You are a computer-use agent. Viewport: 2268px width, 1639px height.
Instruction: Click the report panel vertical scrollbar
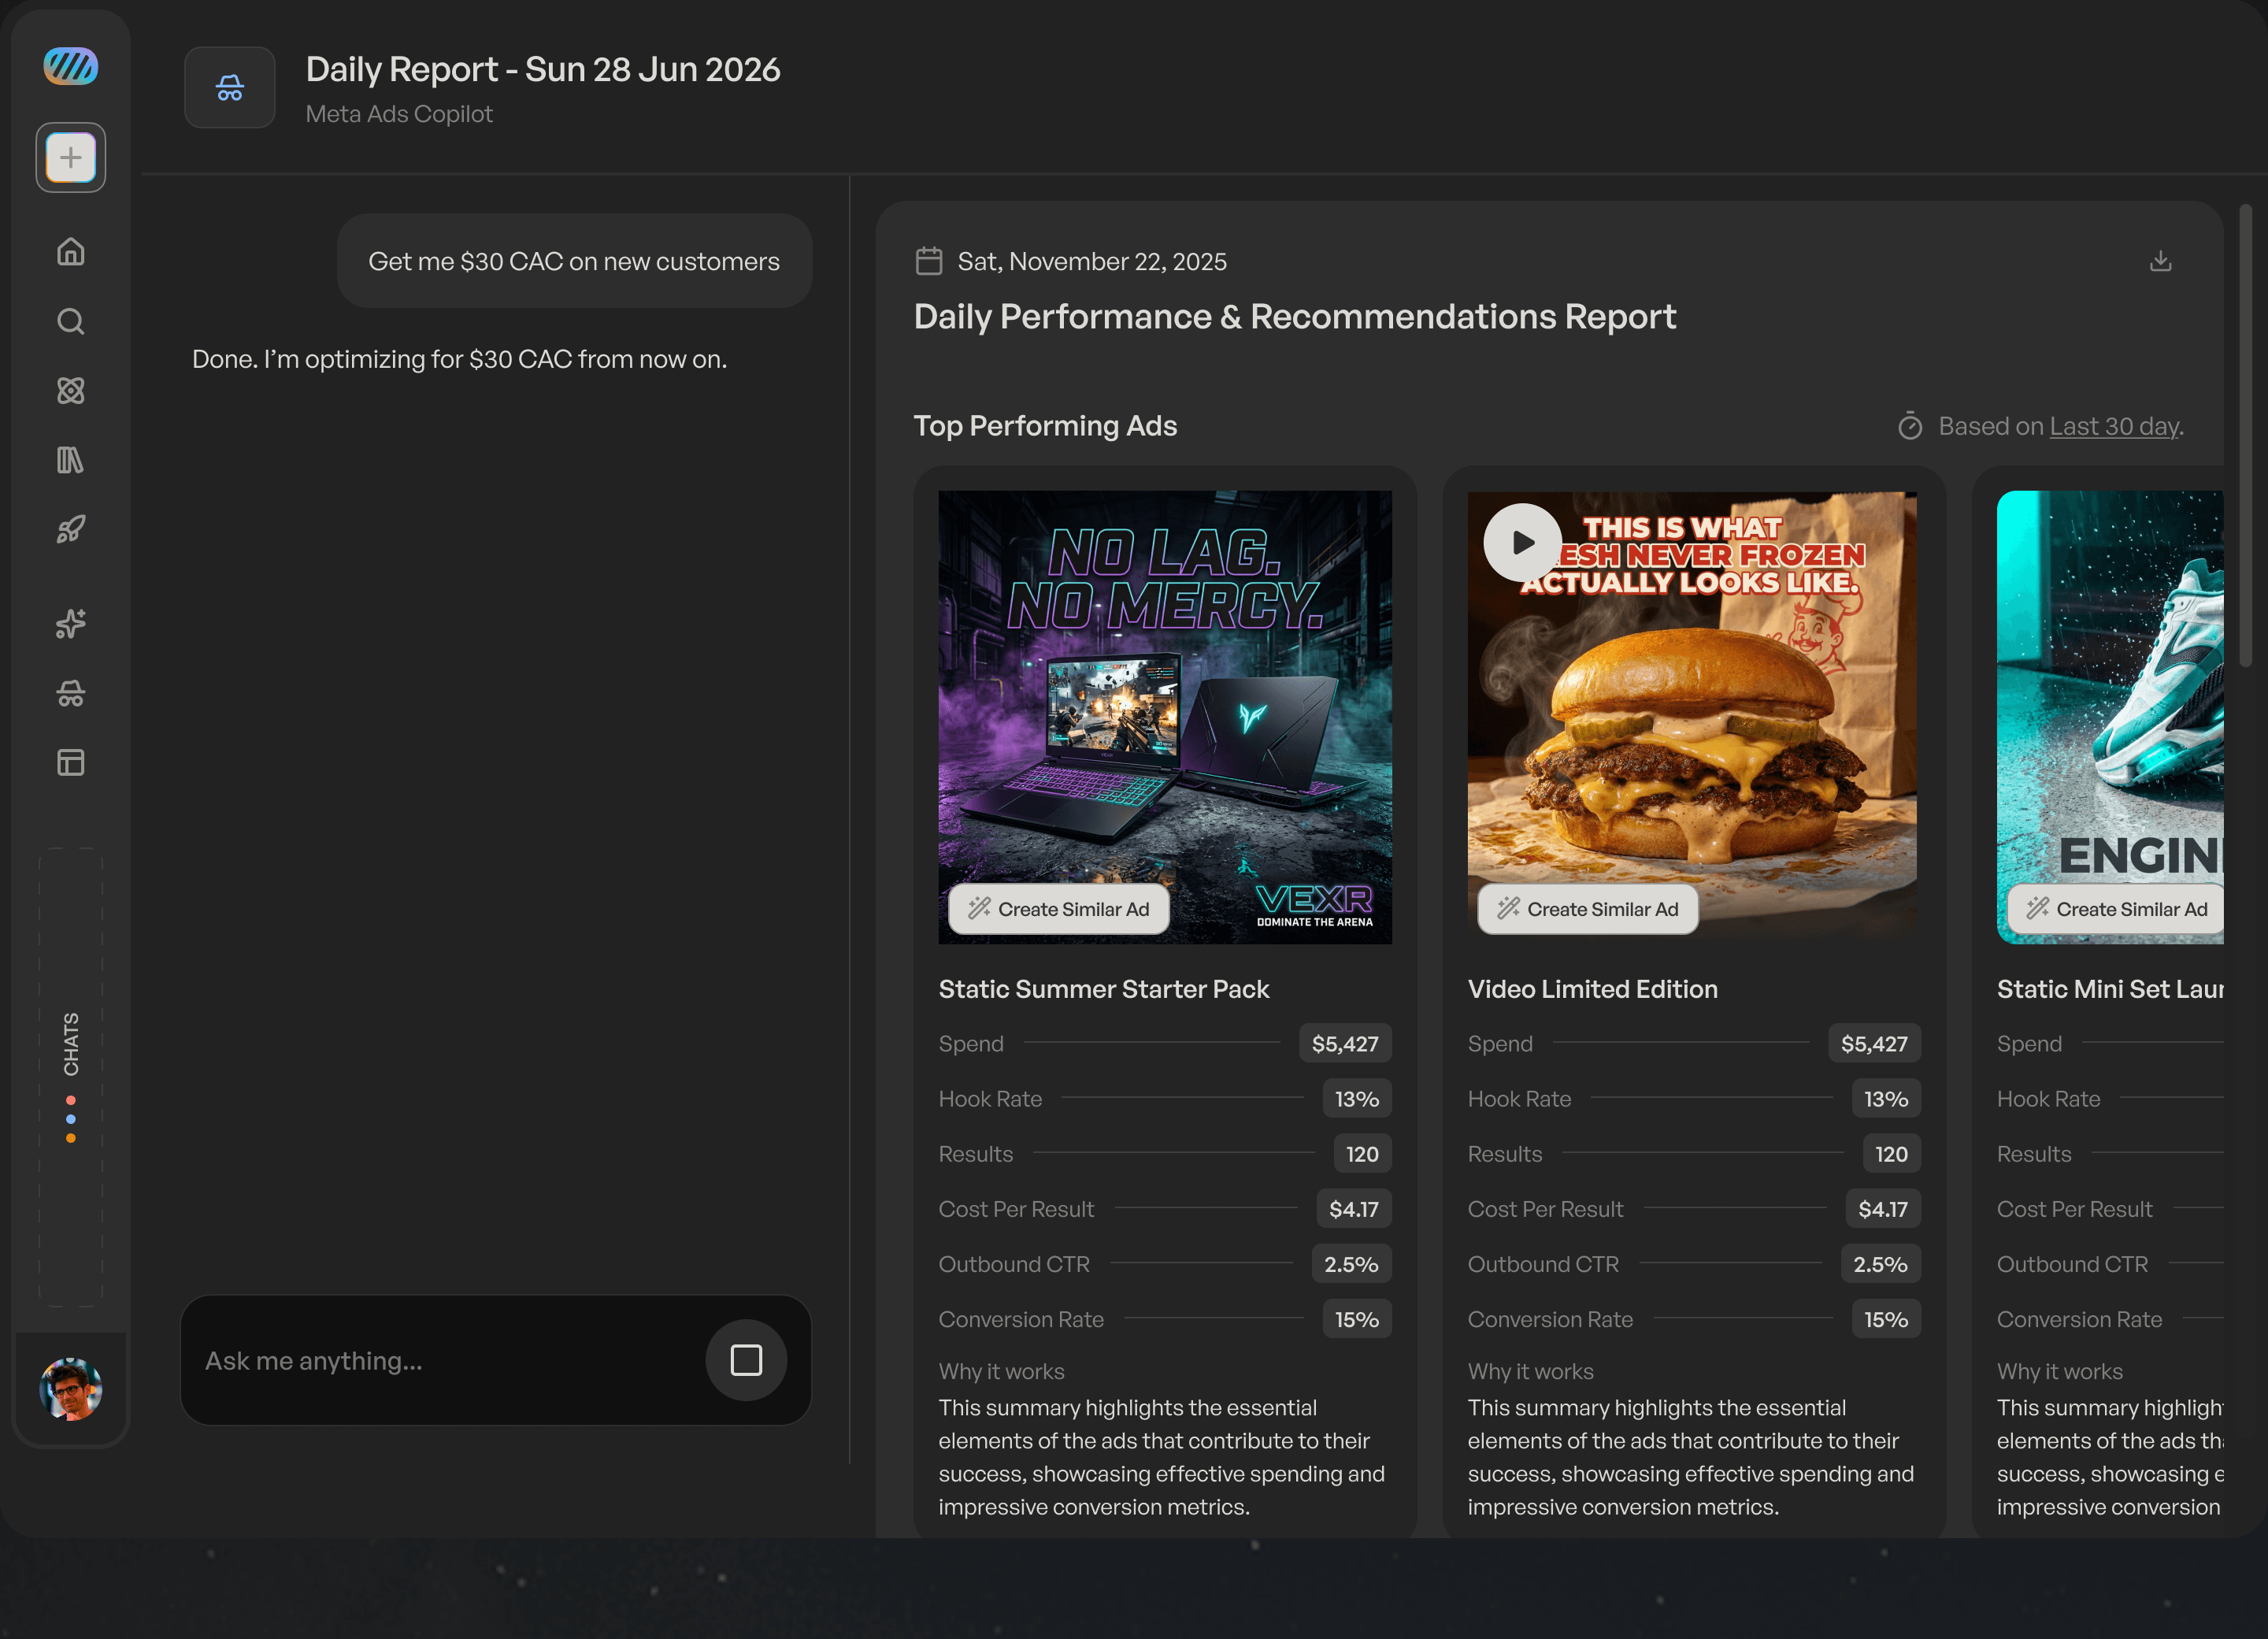2245,435
